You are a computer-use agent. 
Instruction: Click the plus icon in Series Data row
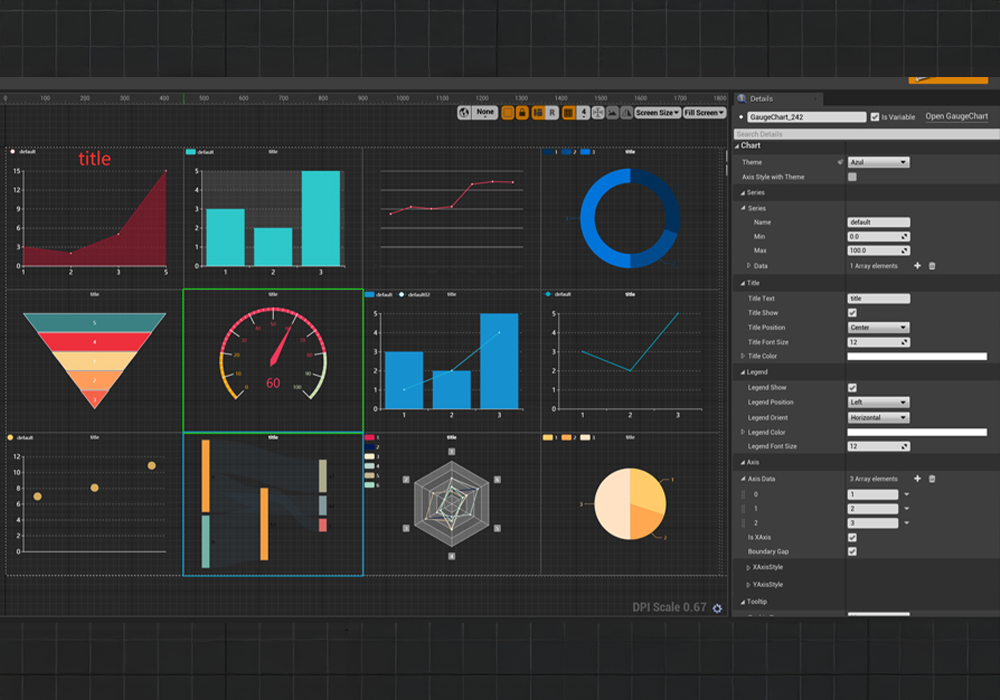(917, 266)
